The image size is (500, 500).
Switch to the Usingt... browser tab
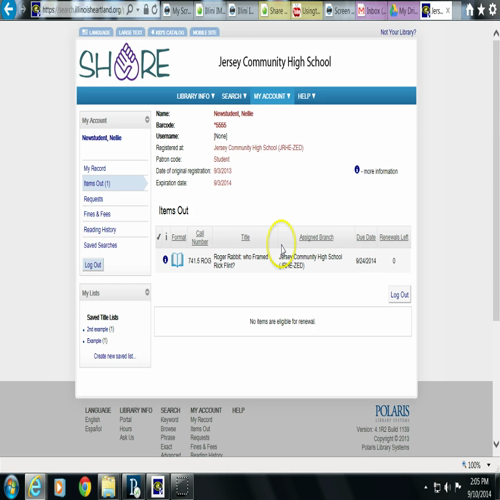tap(307, 11)
